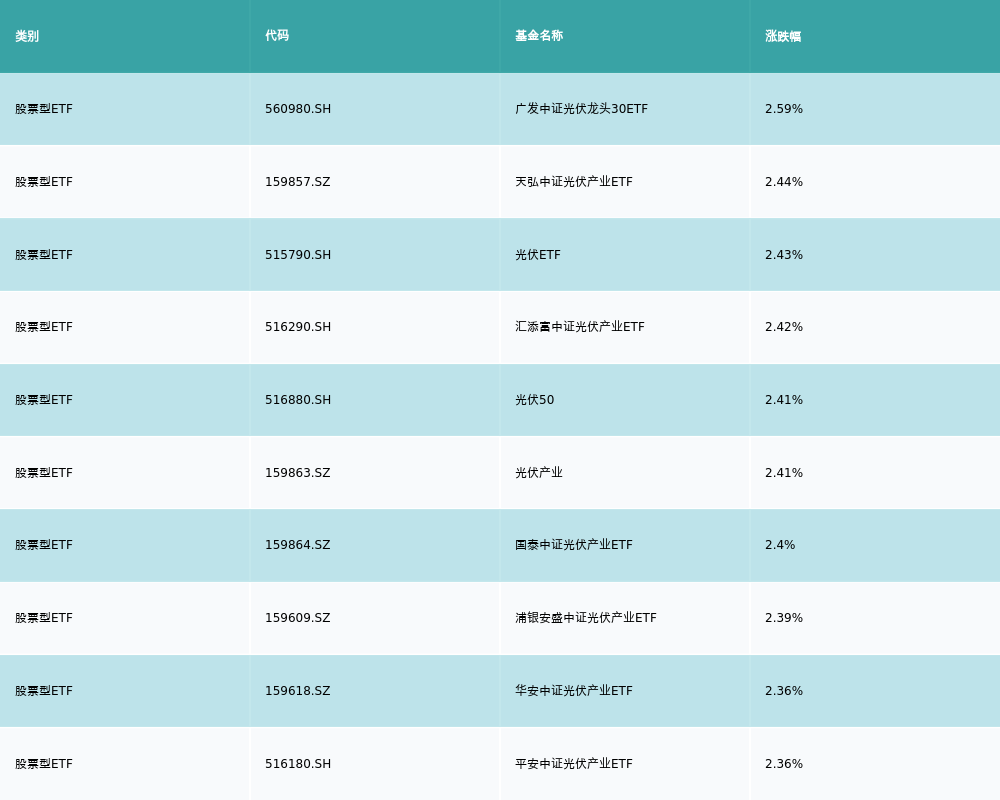Select fund name 光伏ETF
The image size is (1000, 800).
click(538, 255)
